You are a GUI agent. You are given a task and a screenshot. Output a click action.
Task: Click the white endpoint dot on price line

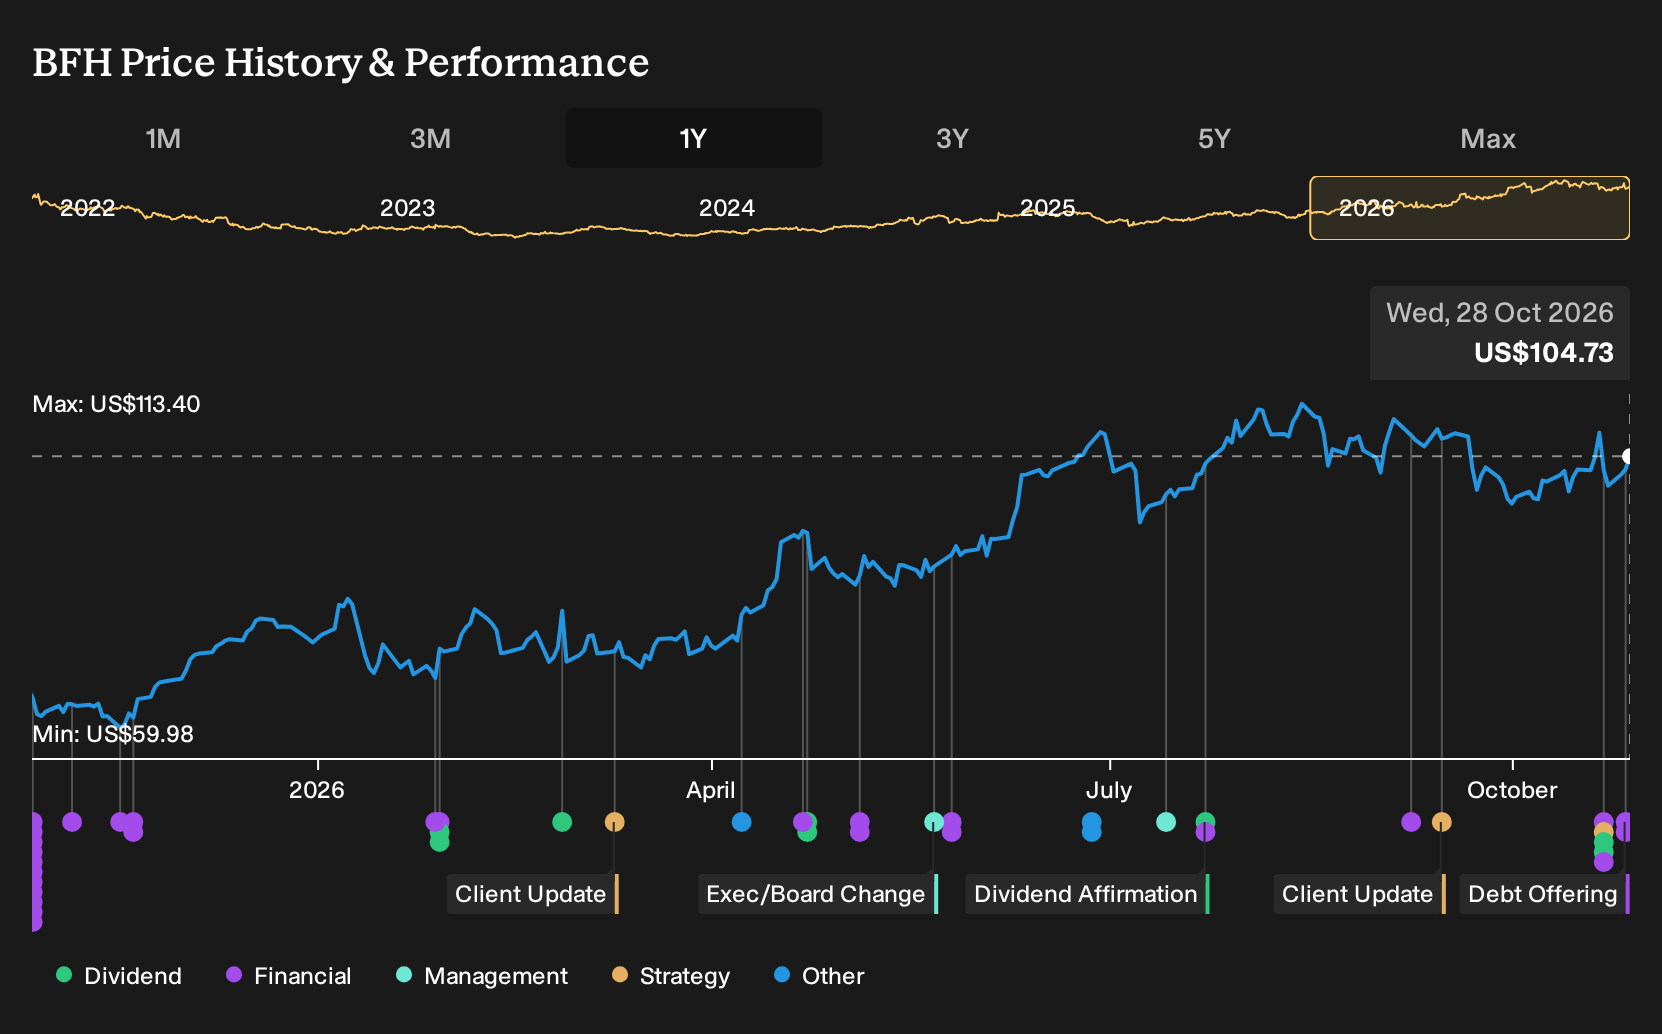(x=1628, y=456)
